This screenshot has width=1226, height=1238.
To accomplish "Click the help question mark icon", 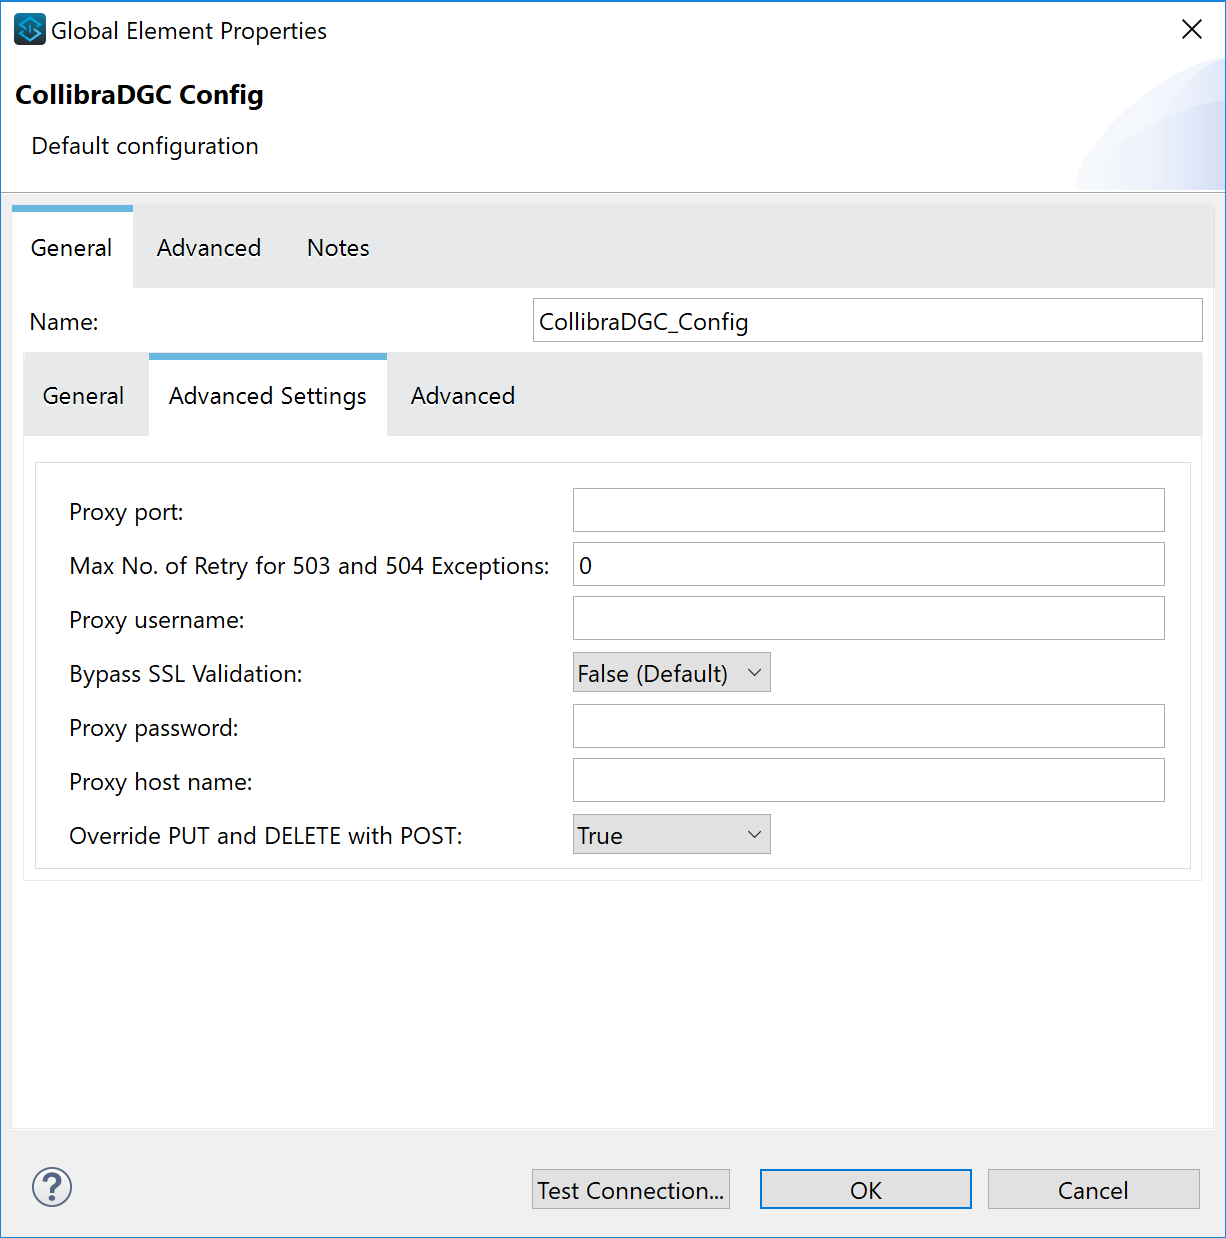I will [52, 1187].
